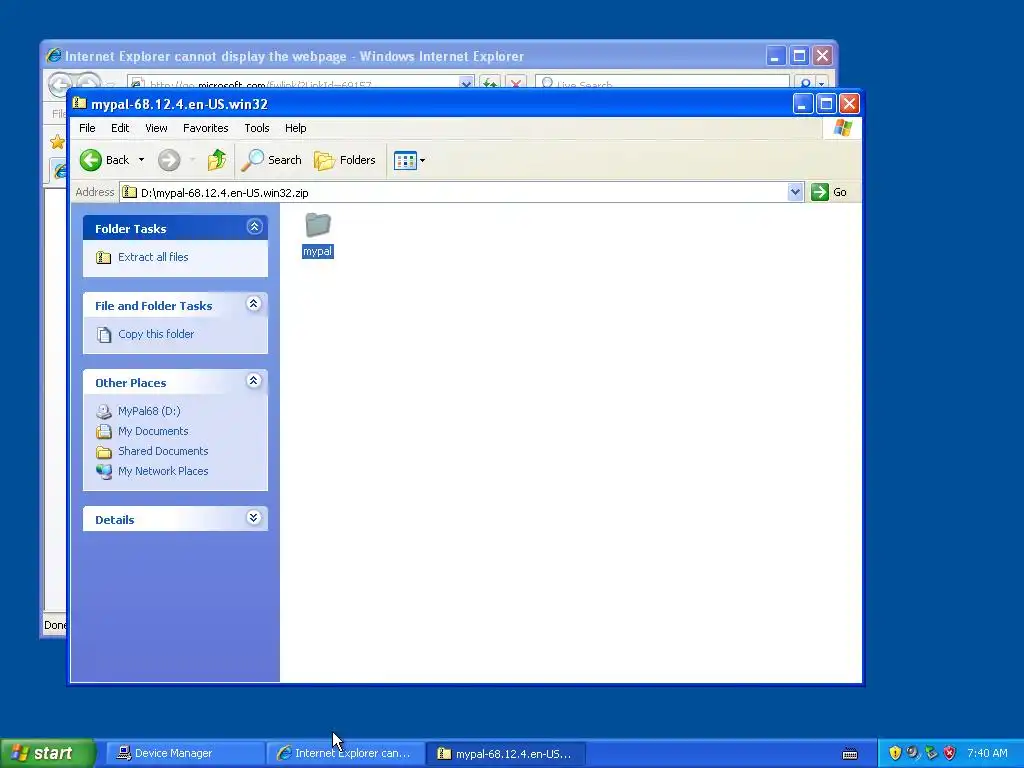Switch to Internet Explorer taskbar button
Image resolution: width=1024 pixels, height=768 pixels.
pyautogui.click(x=345, y=754)
